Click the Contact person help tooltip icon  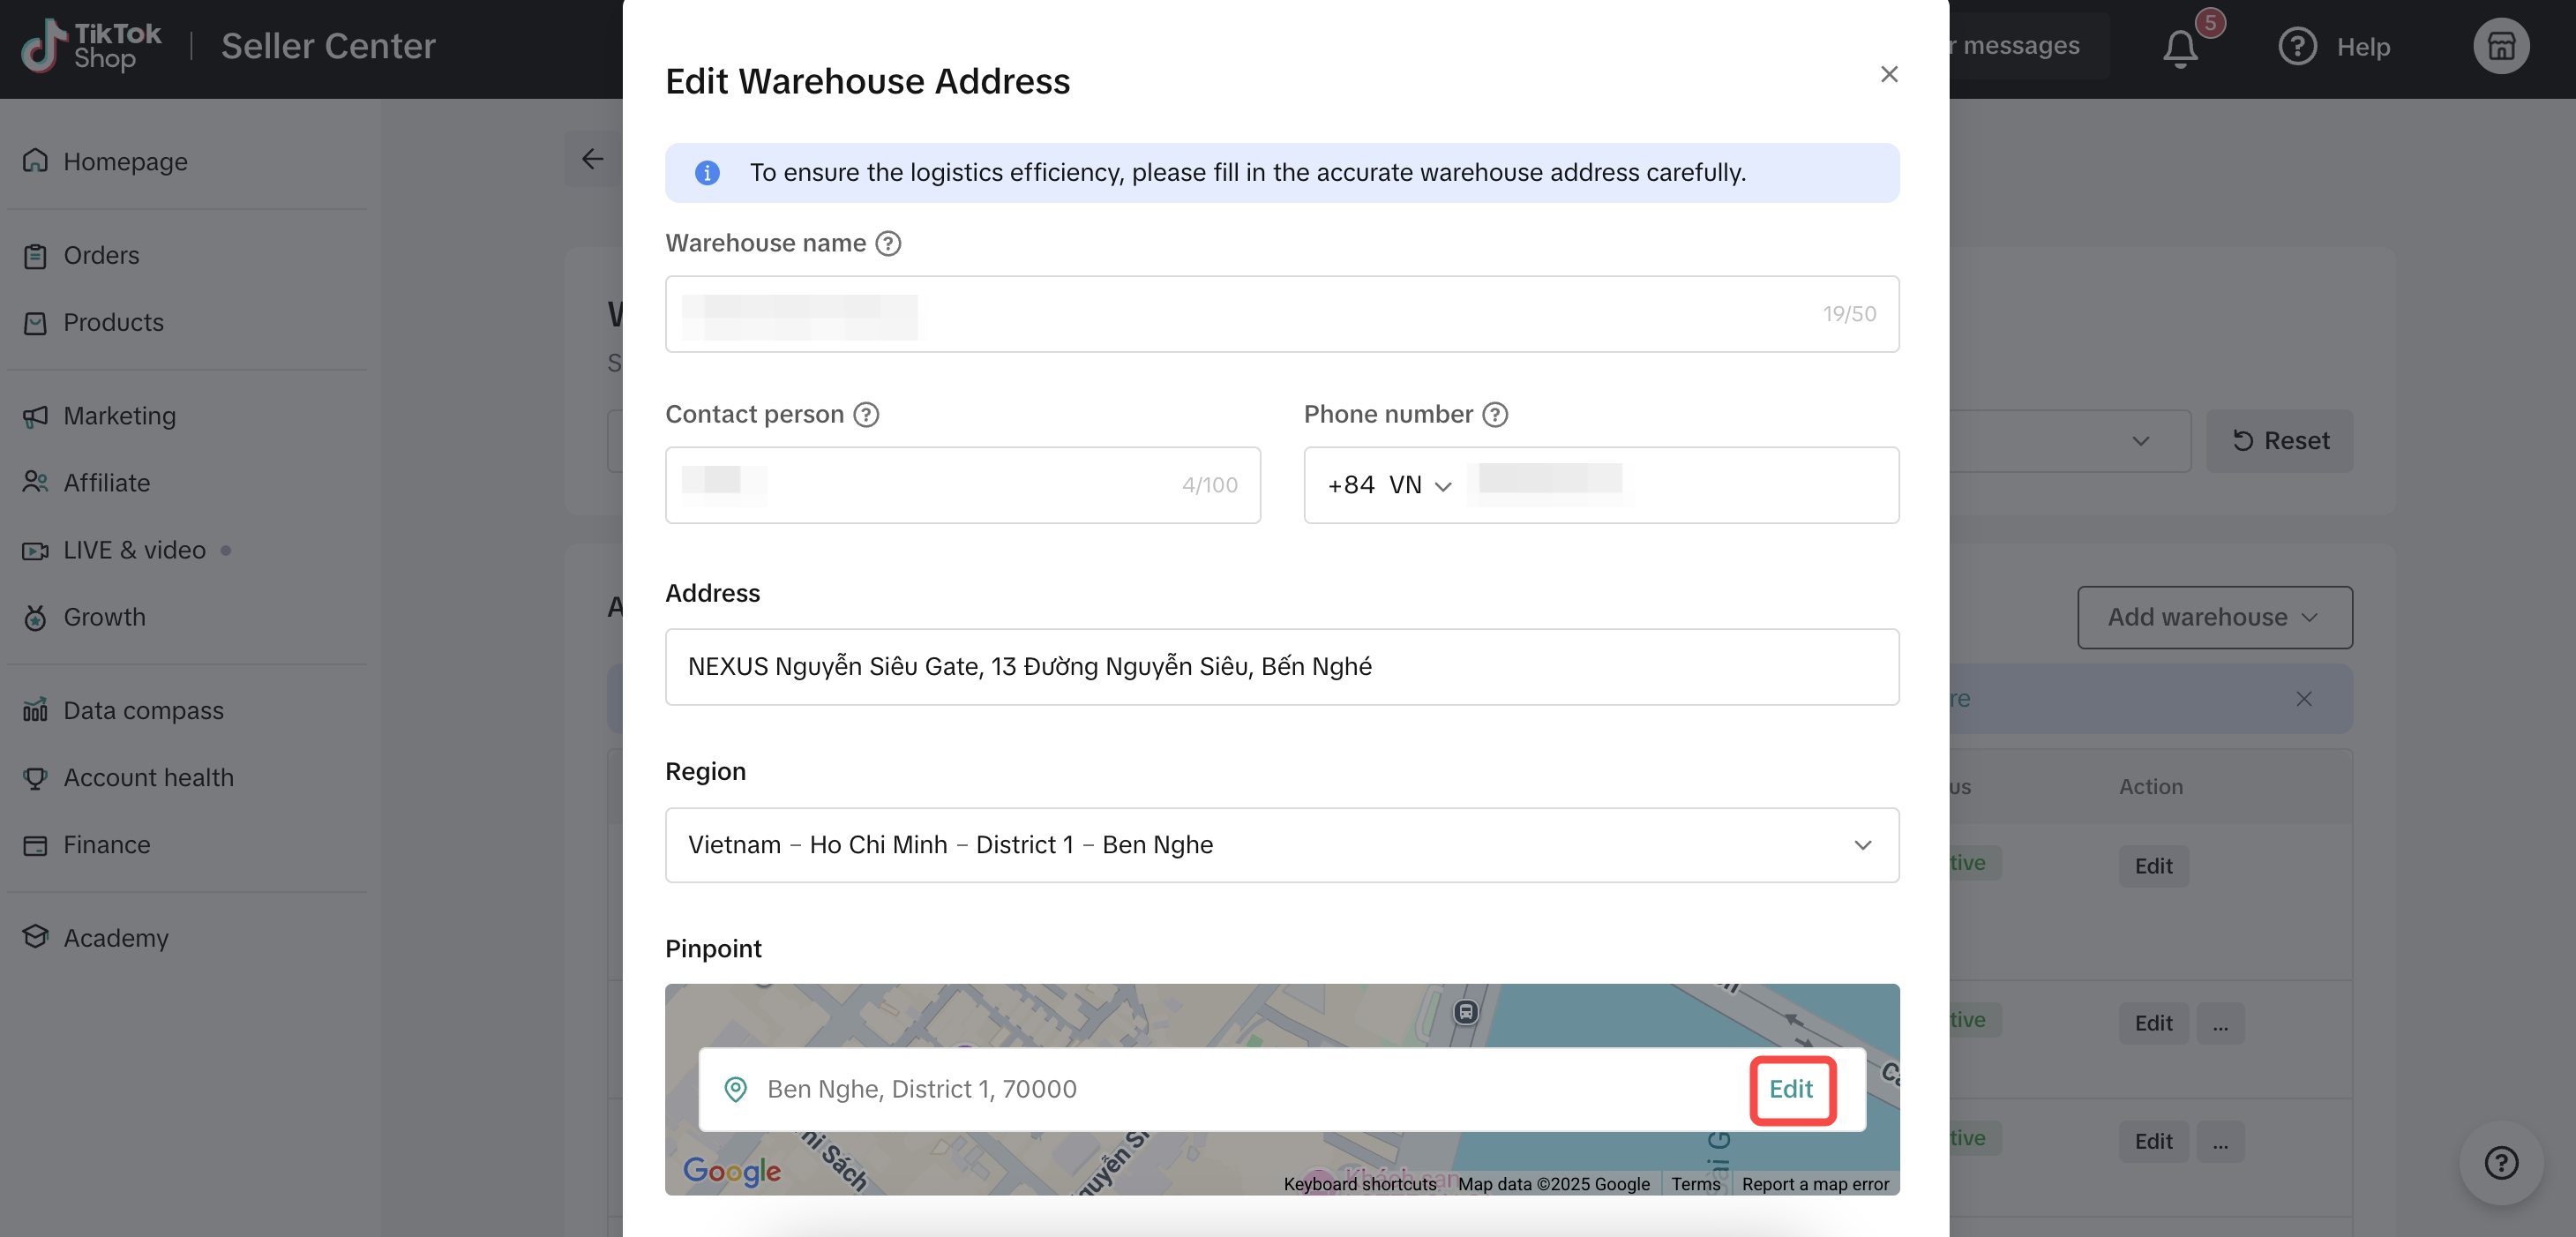click(866, 414)
